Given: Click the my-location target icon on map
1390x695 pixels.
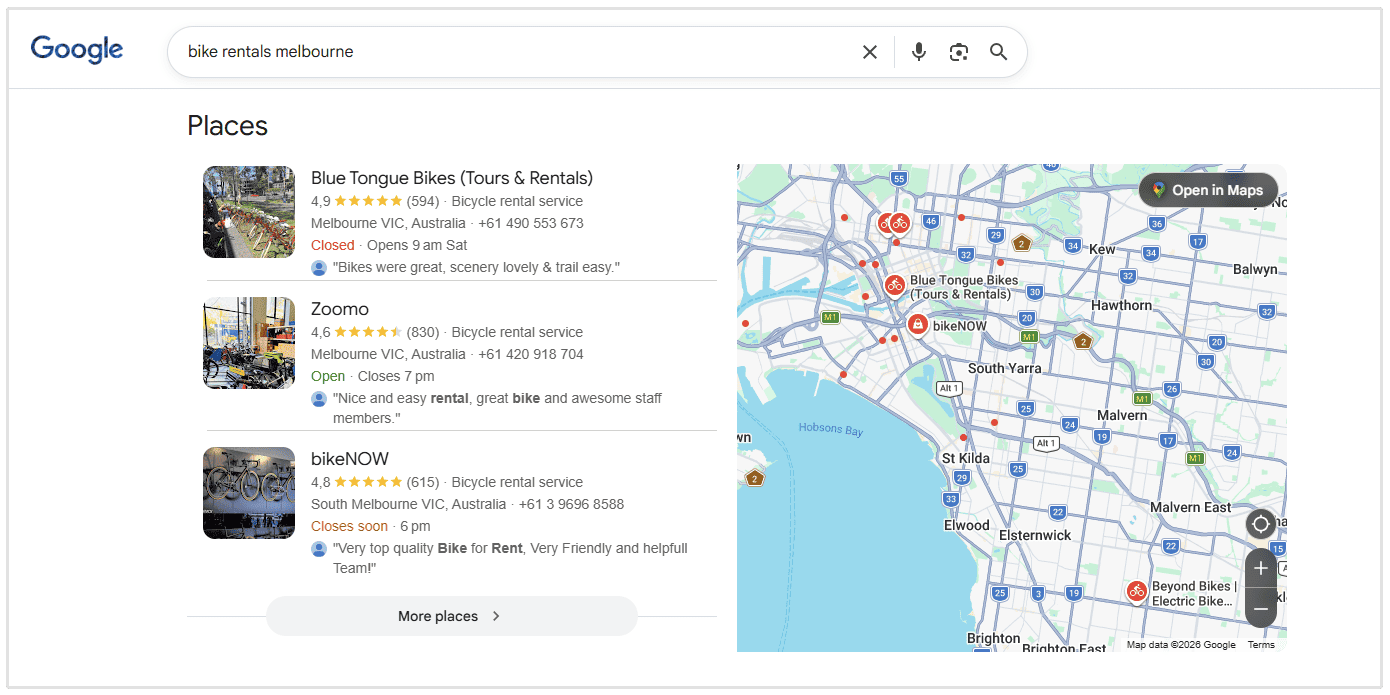Looking at the screenshot, I should click(1260, 524).
